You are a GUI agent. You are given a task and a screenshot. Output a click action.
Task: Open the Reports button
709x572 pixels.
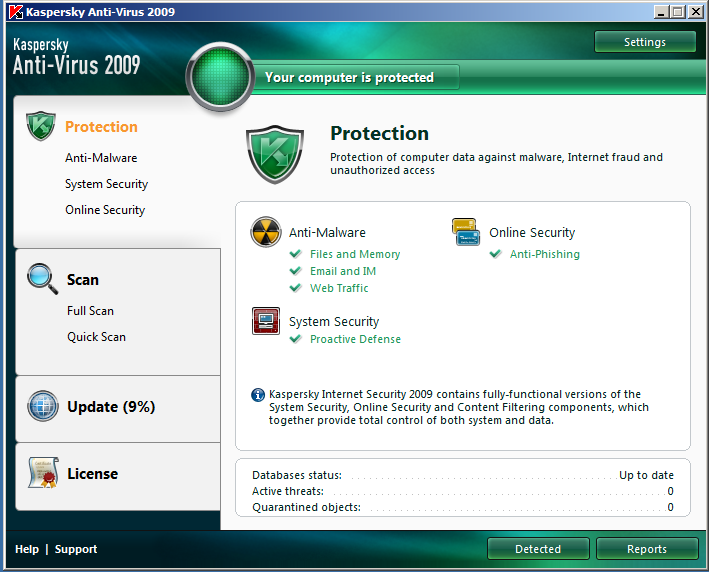pos(647,548)
